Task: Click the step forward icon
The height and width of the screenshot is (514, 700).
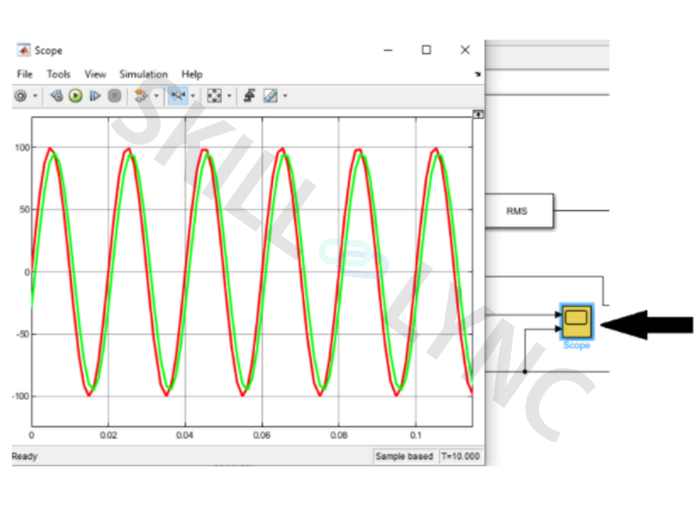Action: coord(95,96)
